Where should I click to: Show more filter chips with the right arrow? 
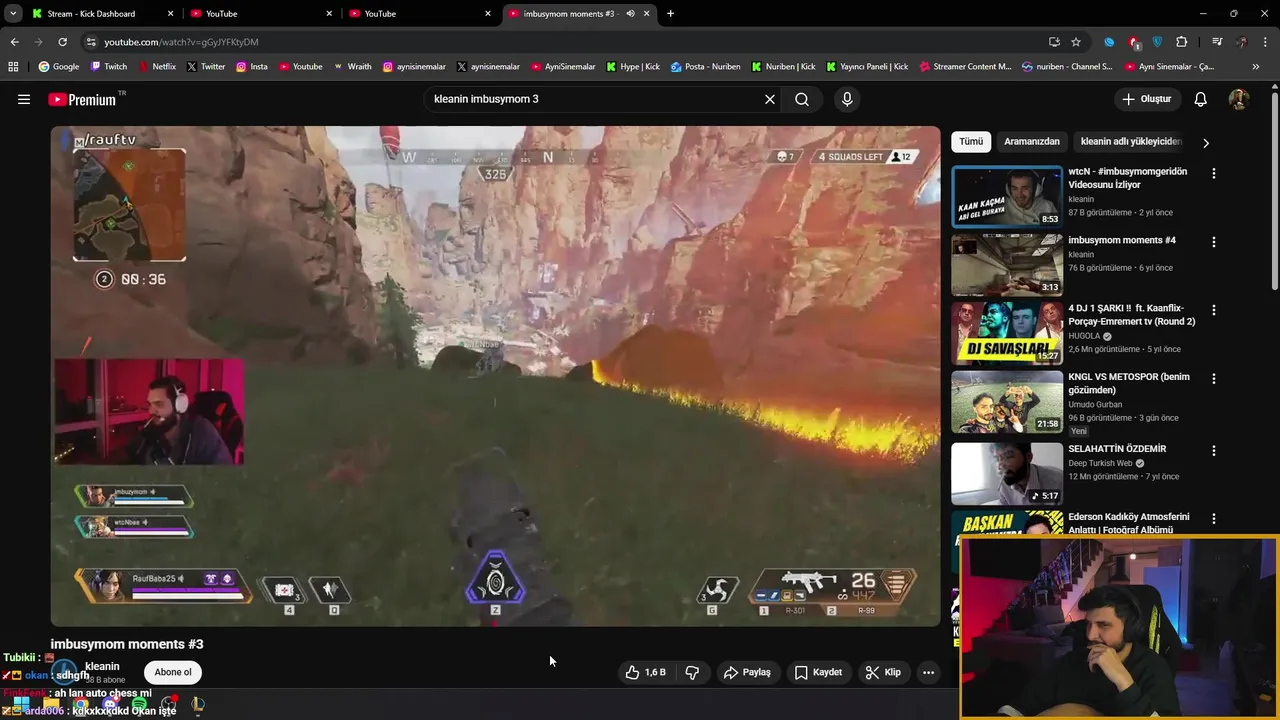(1206, 142)
